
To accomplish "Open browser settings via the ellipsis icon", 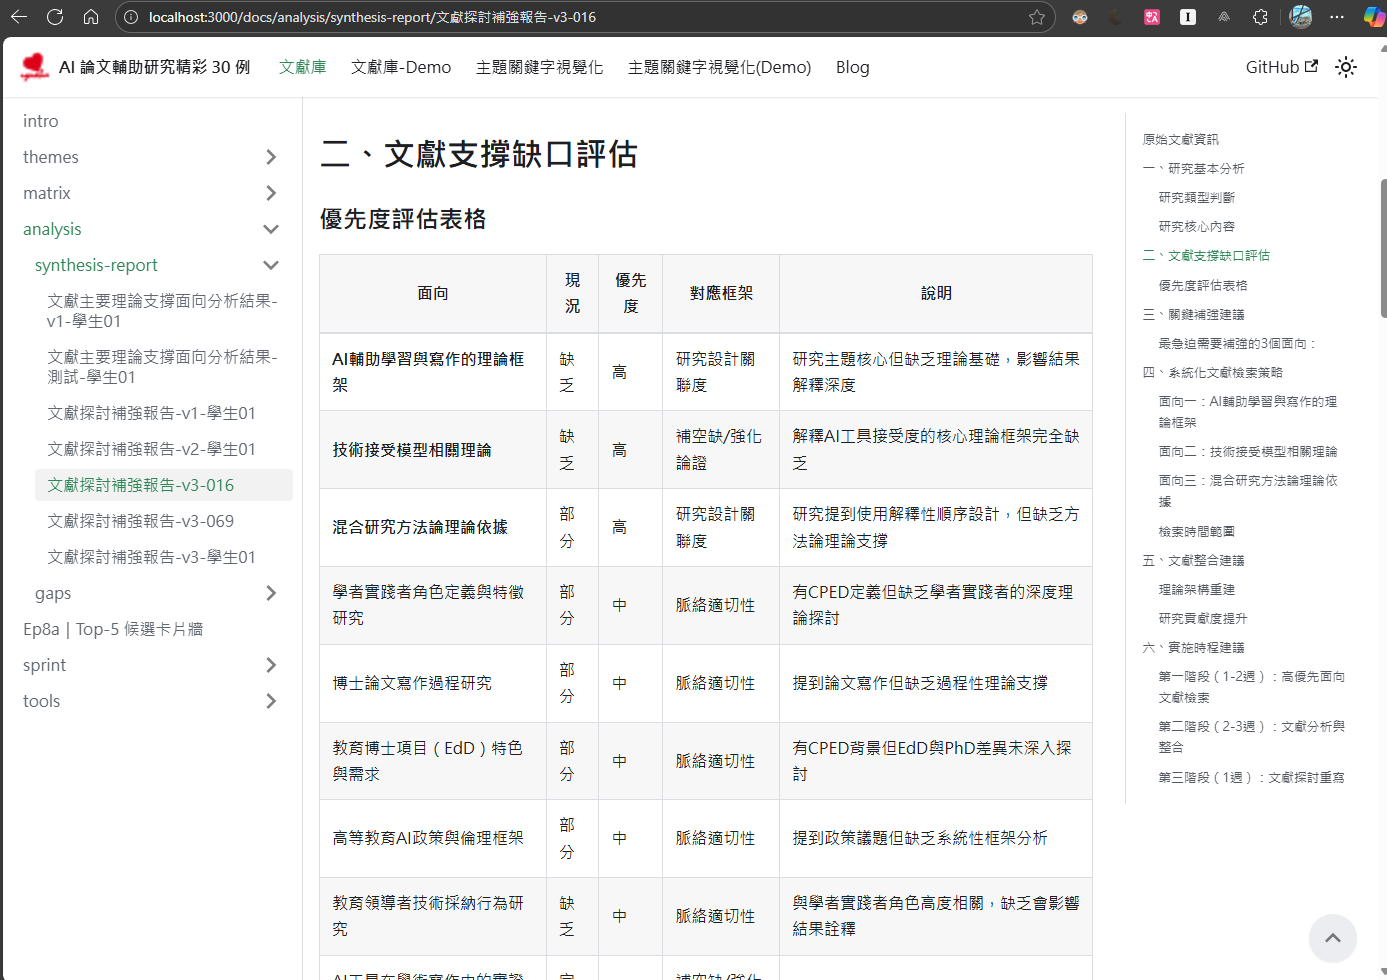I will point(1337,17).
